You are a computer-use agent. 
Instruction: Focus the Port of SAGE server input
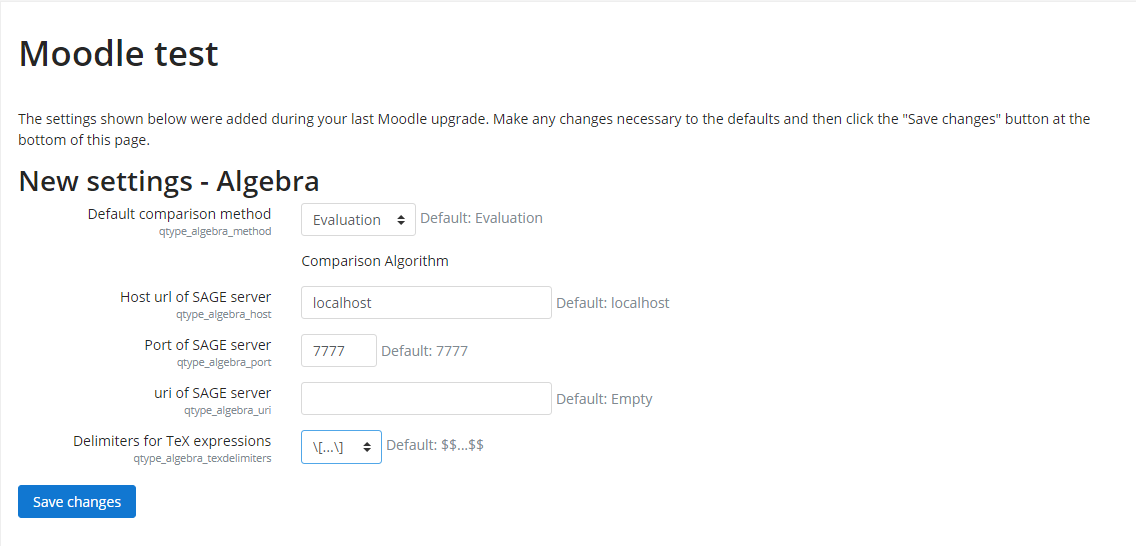(x=338, y=350)
